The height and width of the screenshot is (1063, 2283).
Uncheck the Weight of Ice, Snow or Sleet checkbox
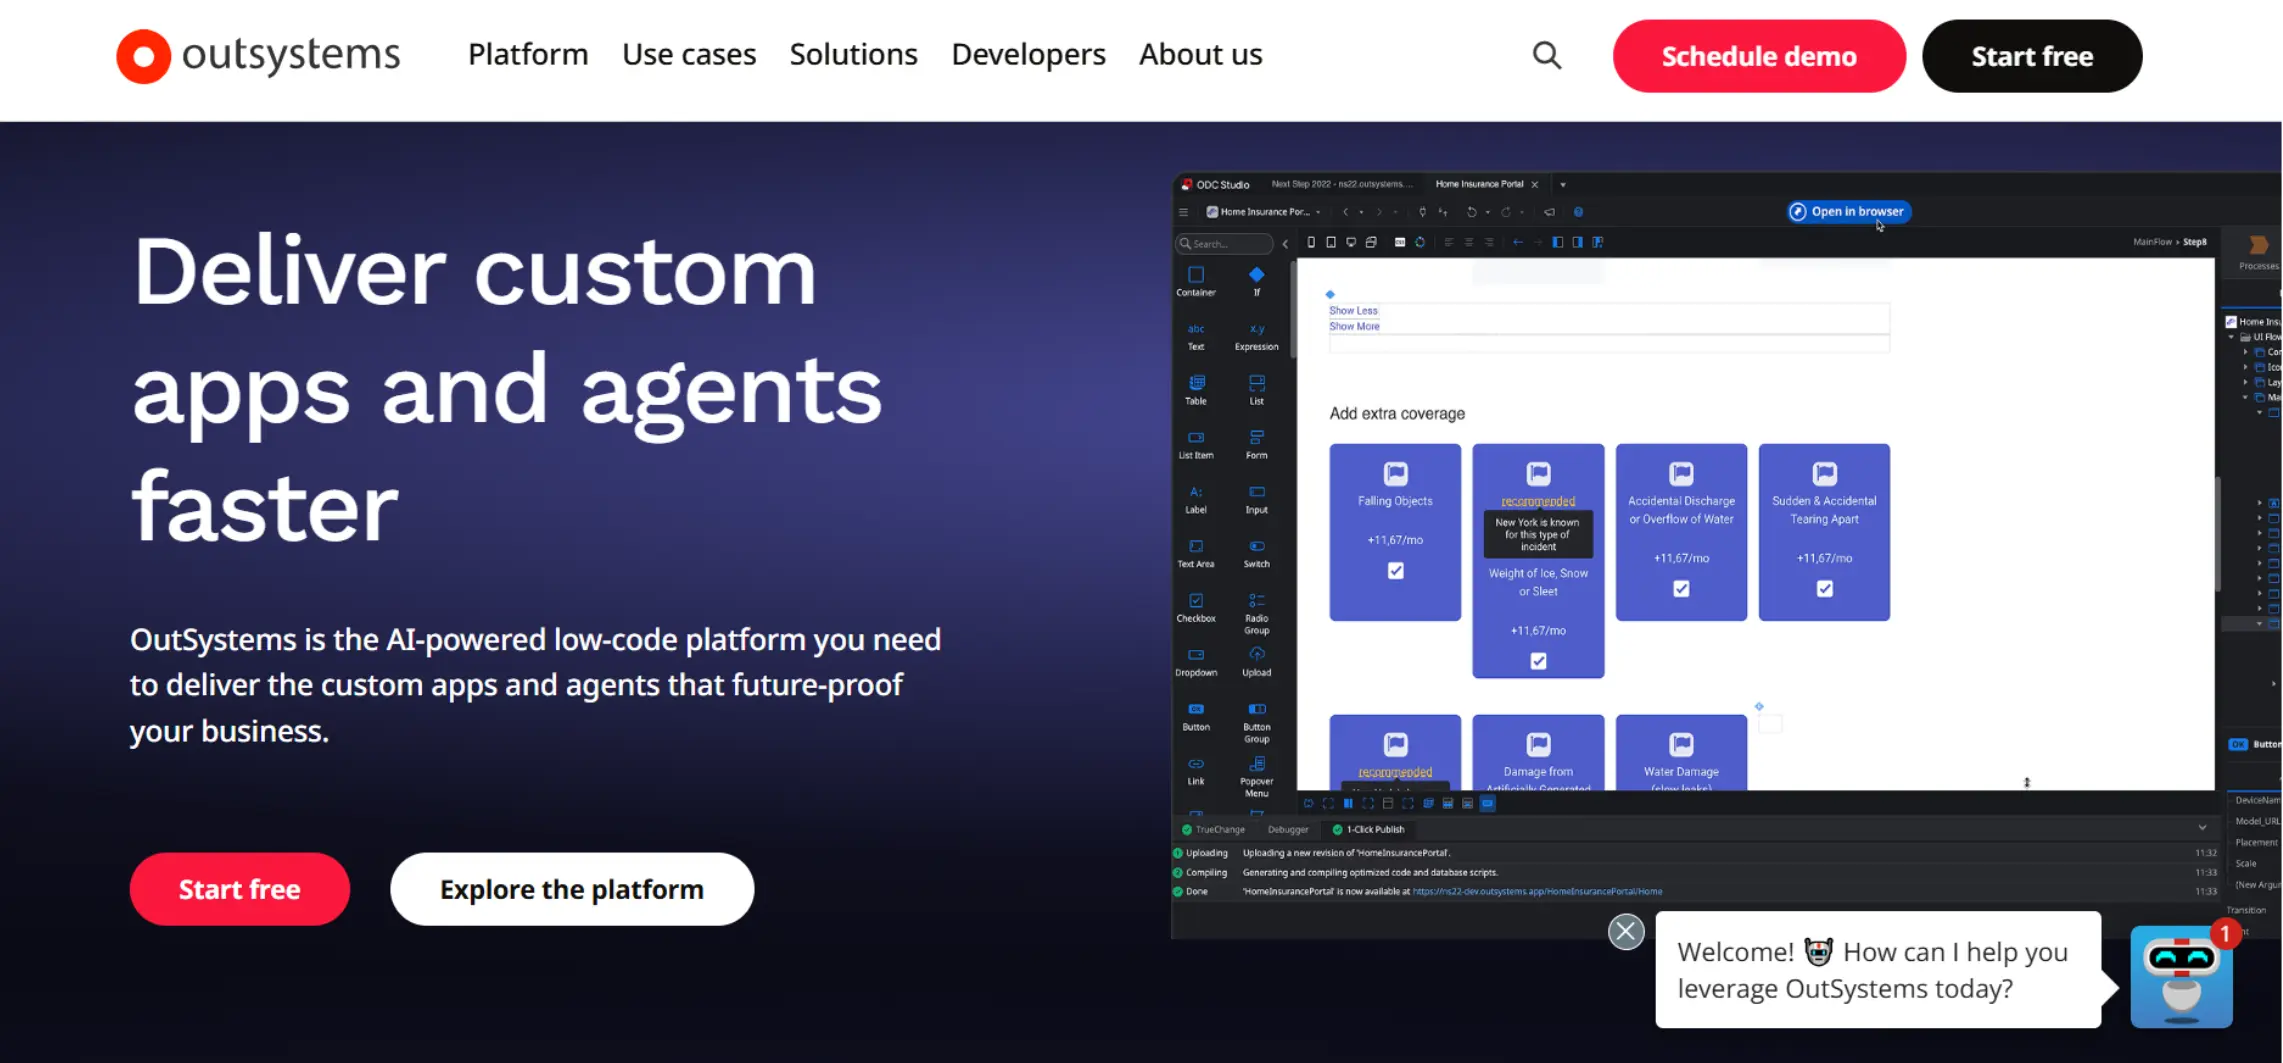[x=1538, y=660]
